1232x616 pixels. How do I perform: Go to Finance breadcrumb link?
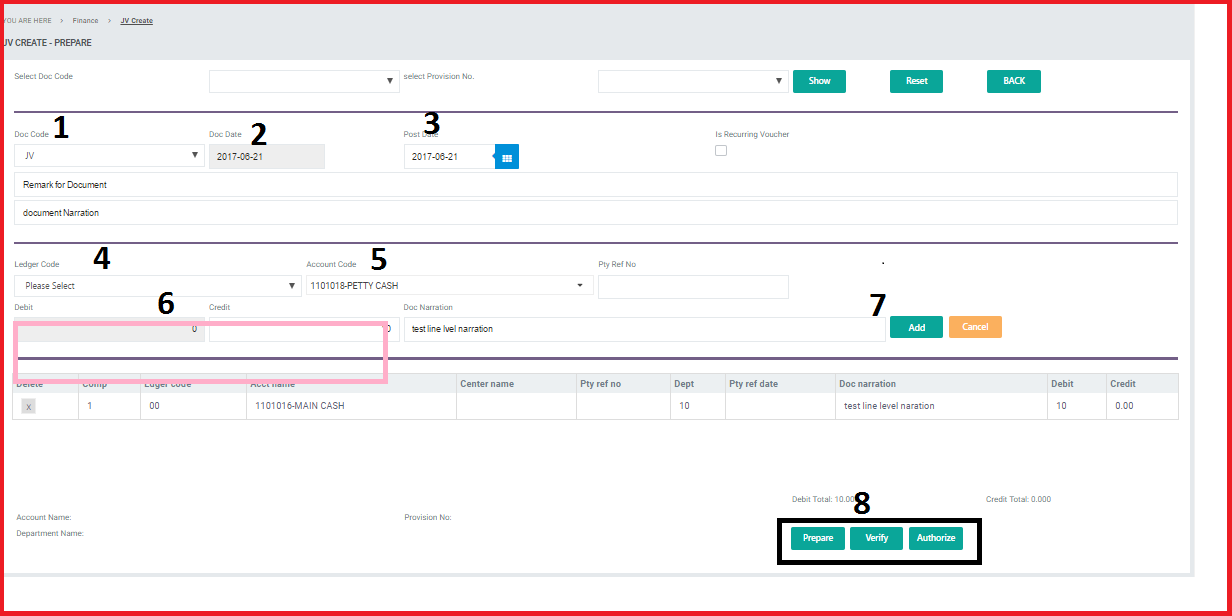[85, 20]
